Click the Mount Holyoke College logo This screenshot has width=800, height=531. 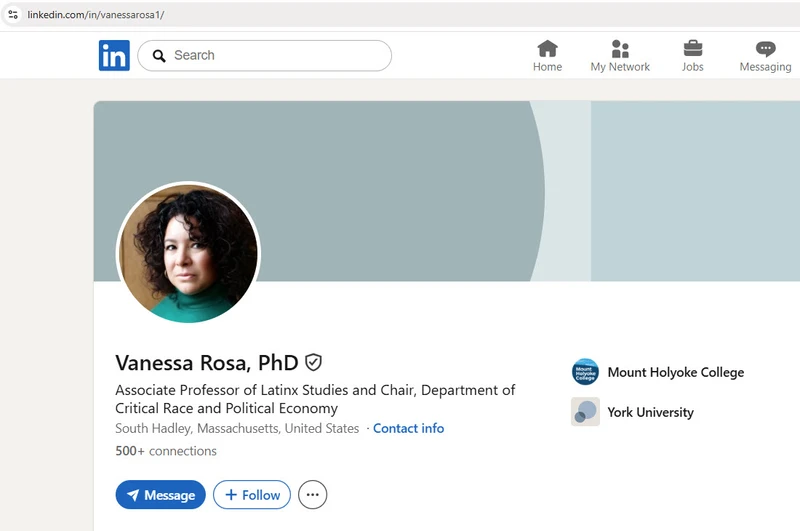(585, 371)
